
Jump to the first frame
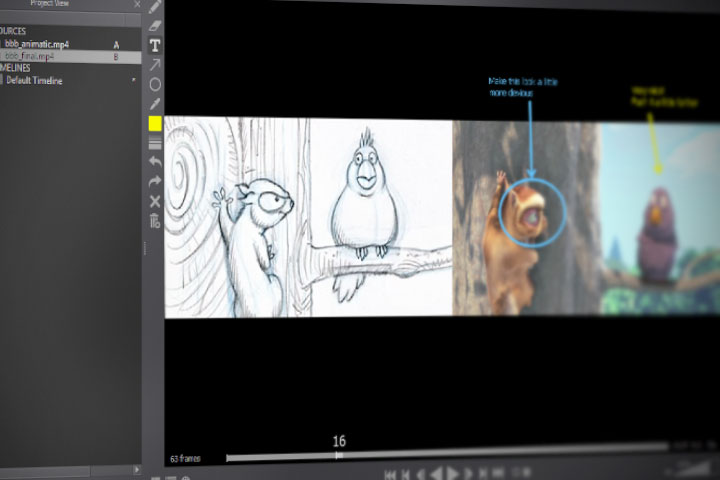390,474
